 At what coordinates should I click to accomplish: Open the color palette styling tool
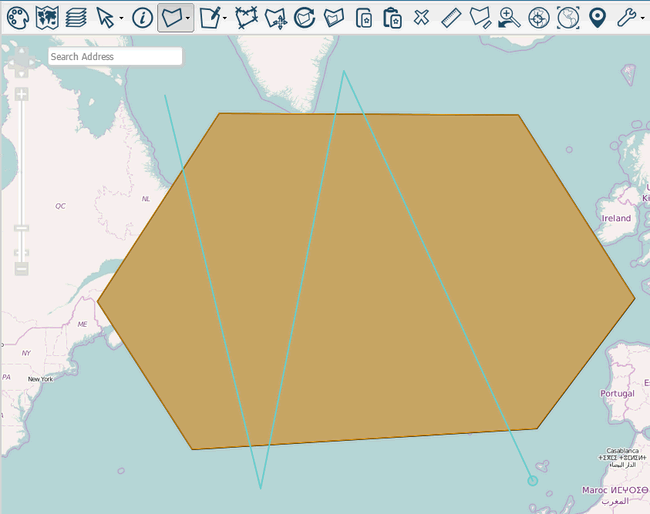tap(15, 17)
